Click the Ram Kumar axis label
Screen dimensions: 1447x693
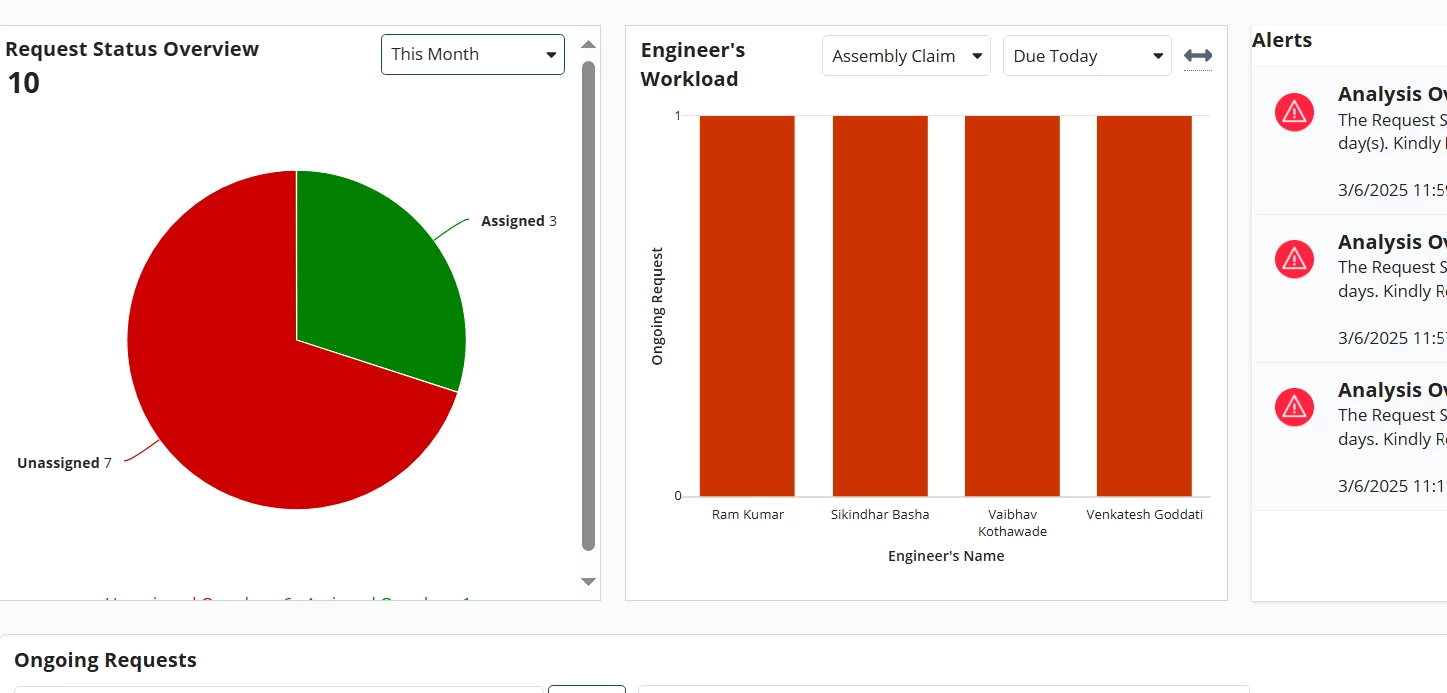click(748, 514)
